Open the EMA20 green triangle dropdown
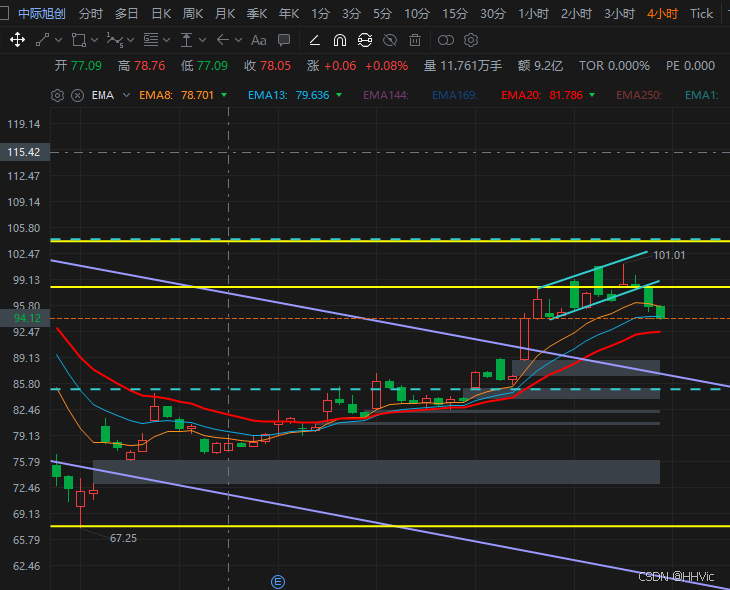730x590 pixels. pos(592,95)
